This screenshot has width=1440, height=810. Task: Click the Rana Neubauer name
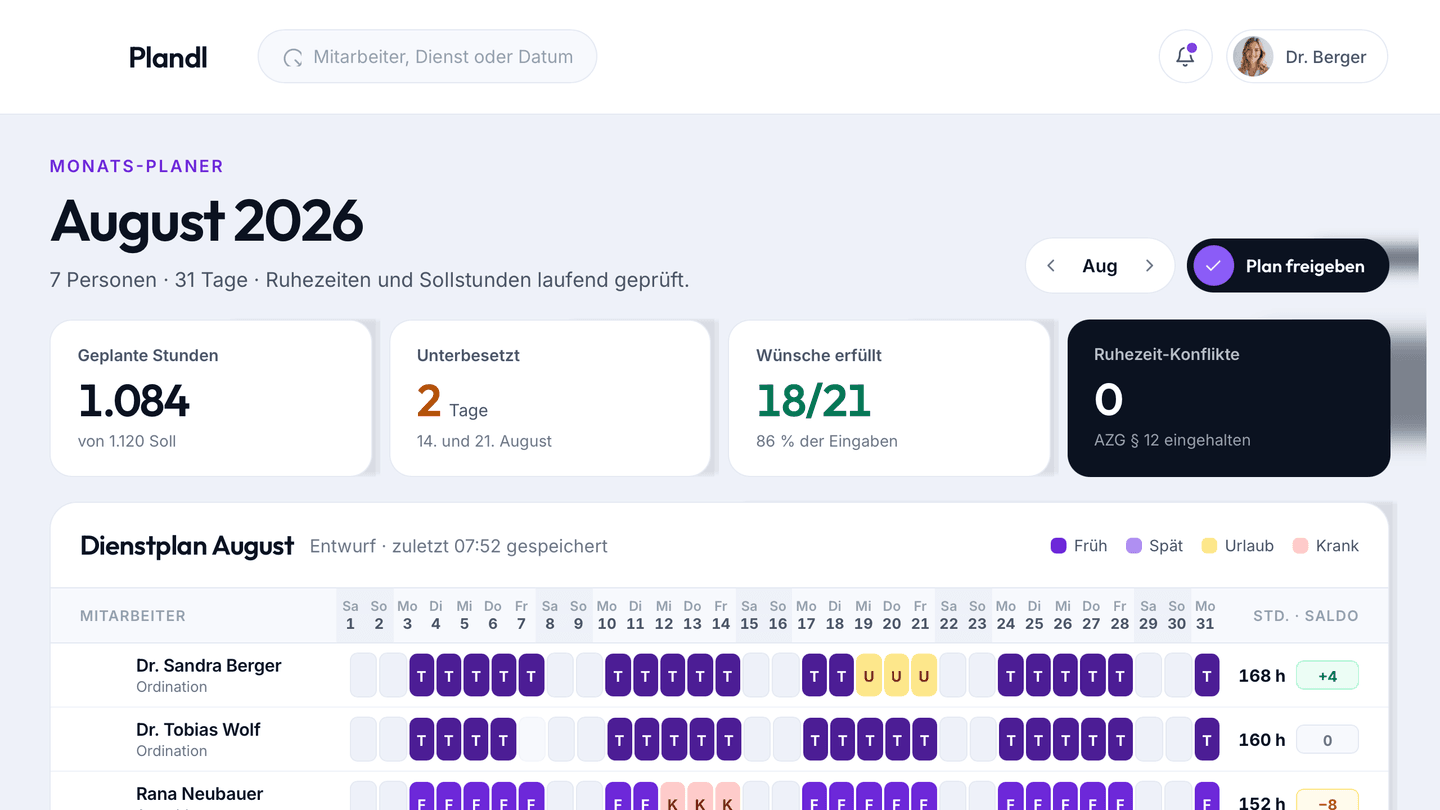(x=200, y=794)
